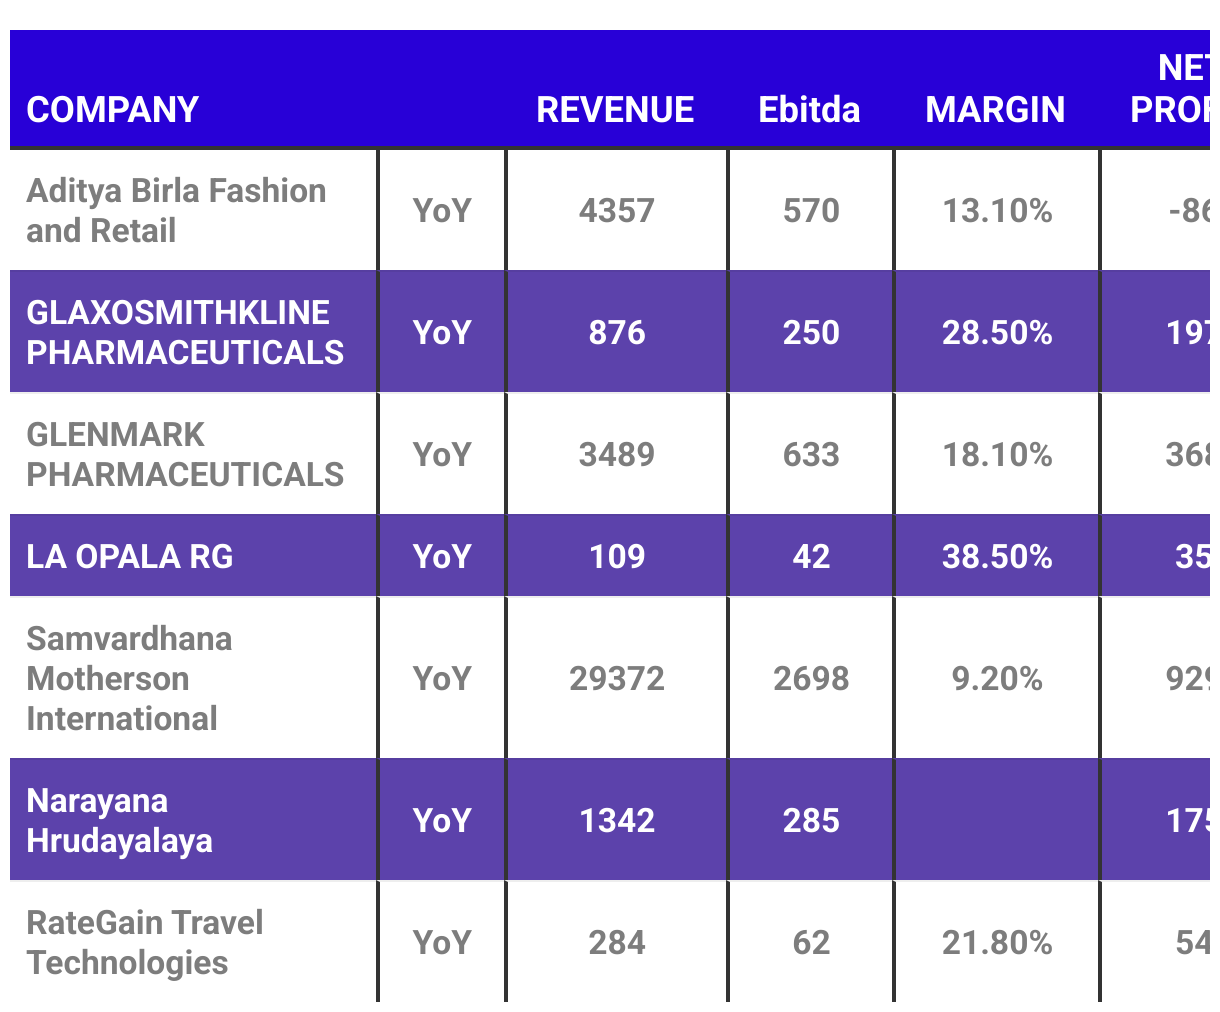Click the Ebitda column header
1220x1012 pixels.
click(809, 109)
